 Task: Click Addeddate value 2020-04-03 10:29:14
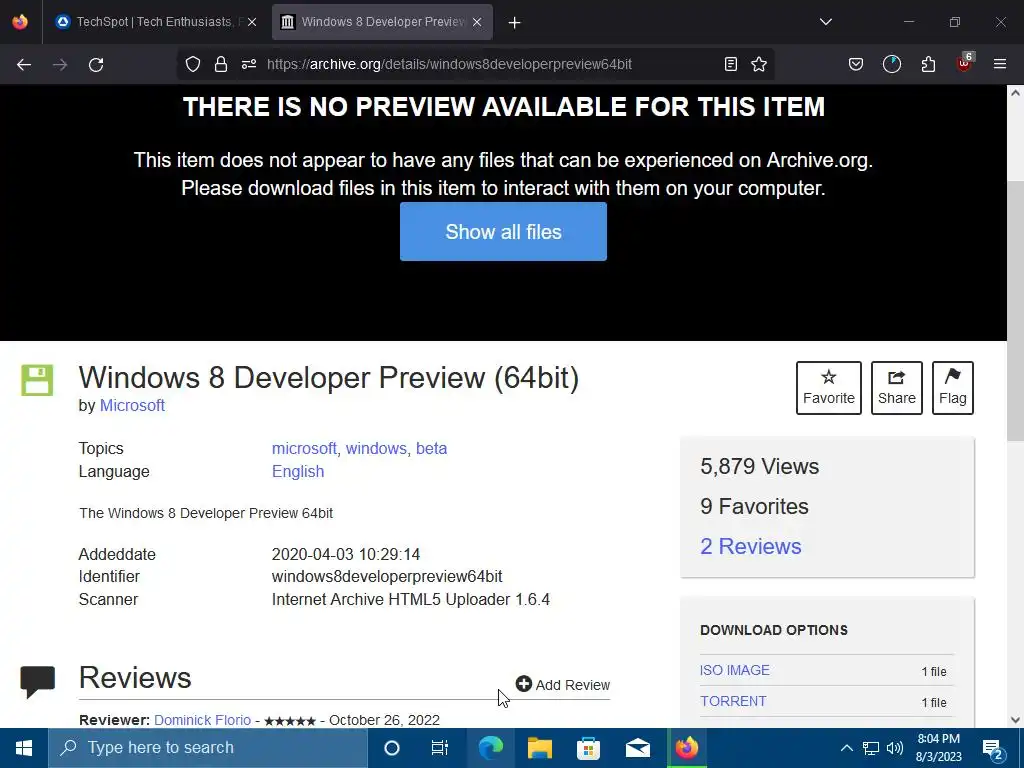pyautogui.click(x=345, y=554)
